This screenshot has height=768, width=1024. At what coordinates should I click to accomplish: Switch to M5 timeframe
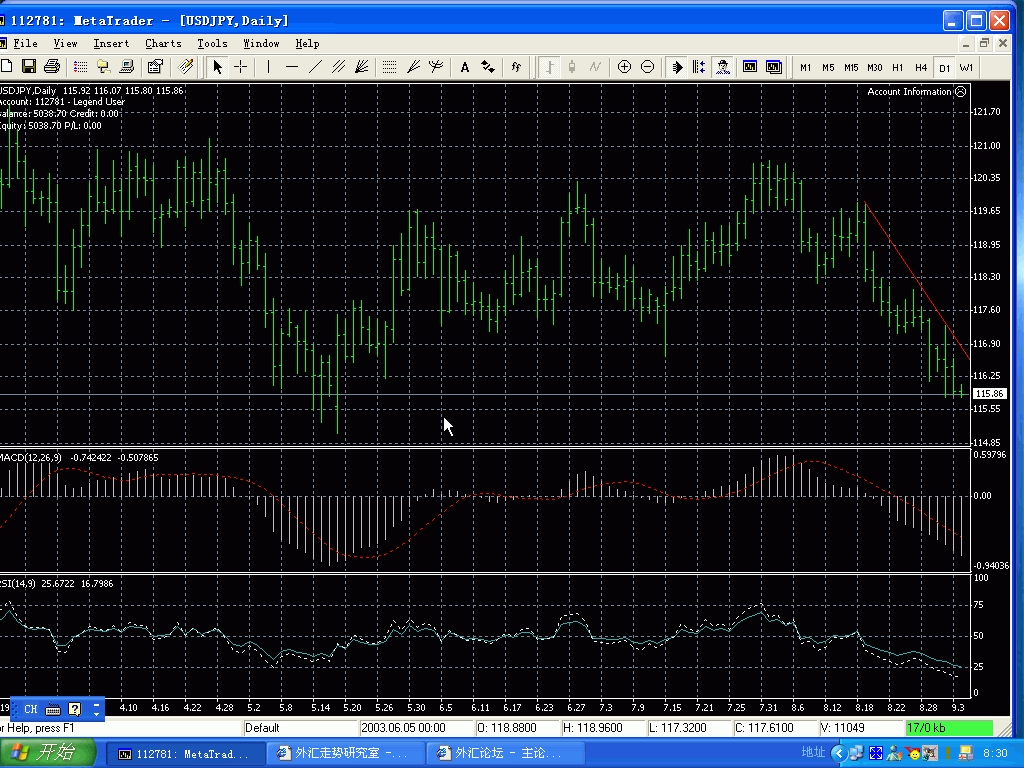click(828, 67)
